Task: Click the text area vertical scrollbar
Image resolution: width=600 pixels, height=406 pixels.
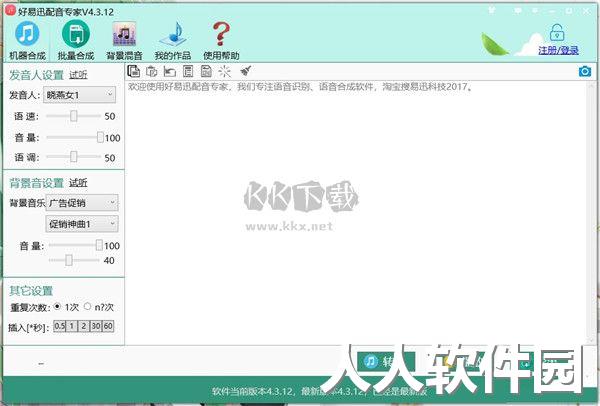Action: point(592,213)
